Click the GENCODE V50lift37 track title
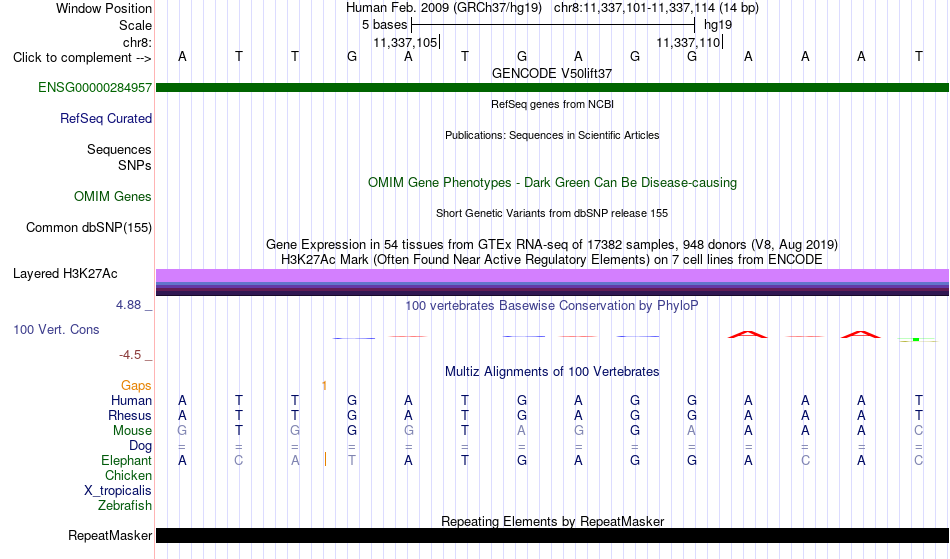The height and width of the screenshot is (559, 950). (552, 73)
